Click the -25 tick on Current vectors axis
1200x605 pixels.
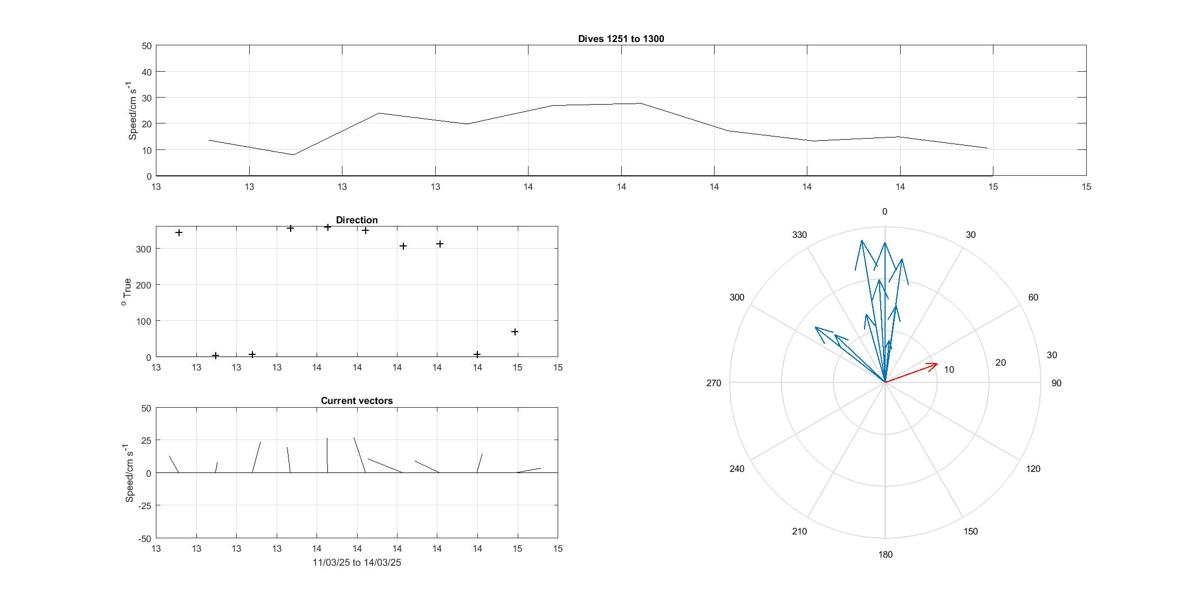coord(143,506)
